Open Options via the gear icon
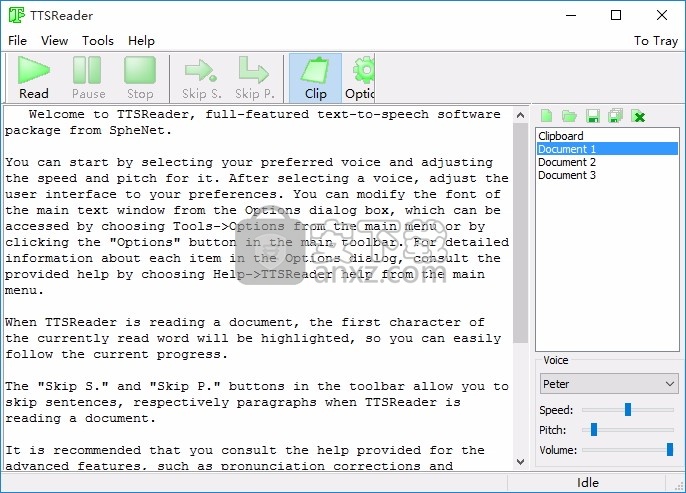Screen dimensions: 686x493 [360, 78]
